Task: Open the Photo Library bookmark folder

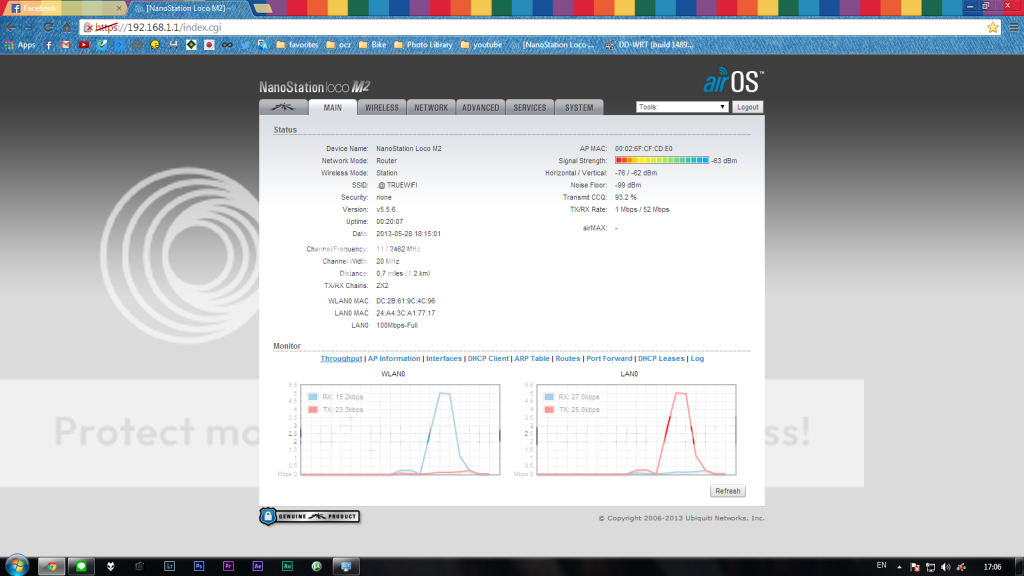Action: [423, 45]
